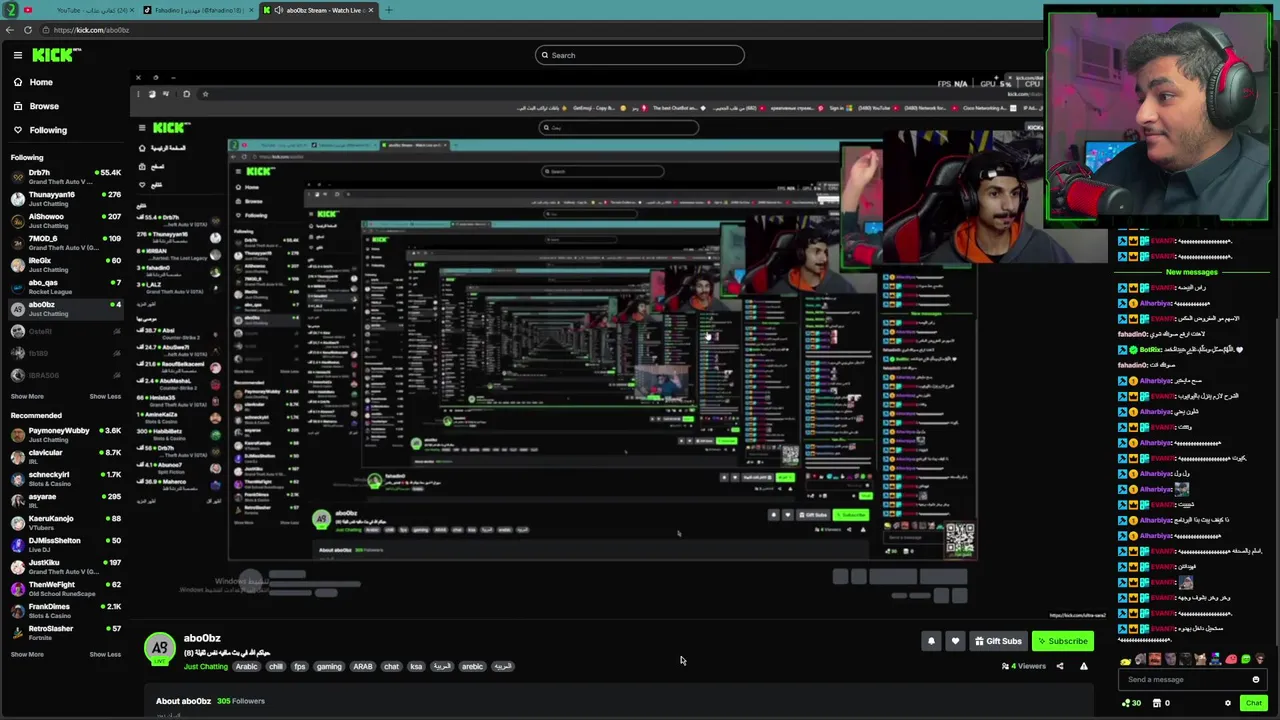Click the Gift Subs button
This screenshot has width=1280, height=720.
(x=998, y=641)
